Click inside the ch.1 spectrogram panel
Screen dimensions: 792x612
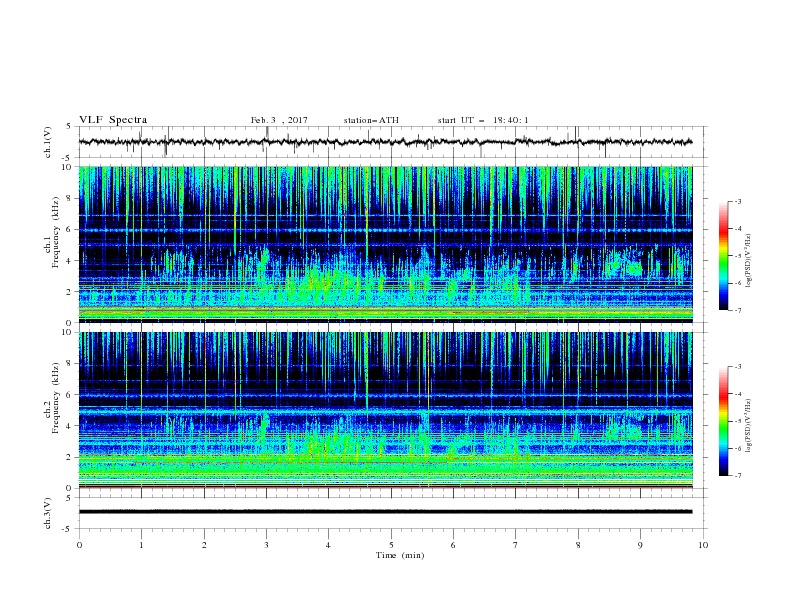(x=385, y=244)
